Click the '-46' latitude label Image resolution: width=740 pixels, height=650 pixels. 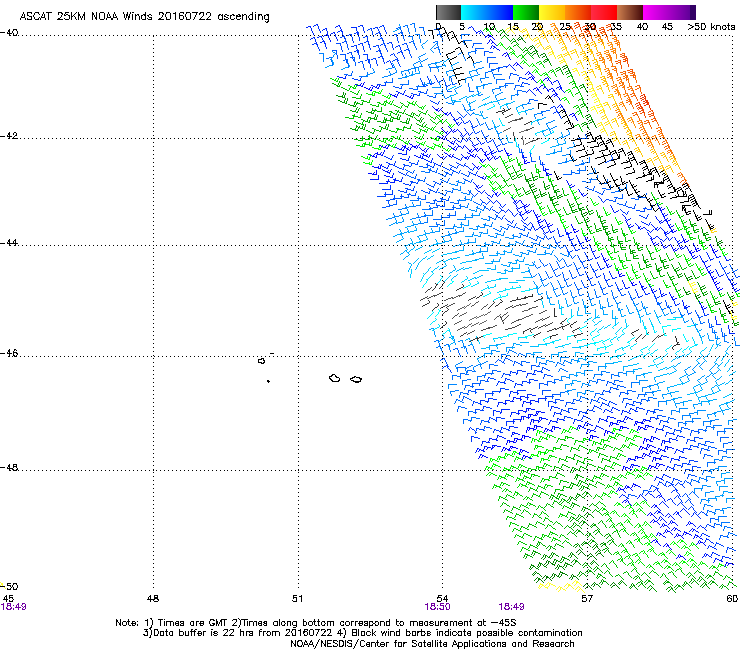click(x=9, y=354)
